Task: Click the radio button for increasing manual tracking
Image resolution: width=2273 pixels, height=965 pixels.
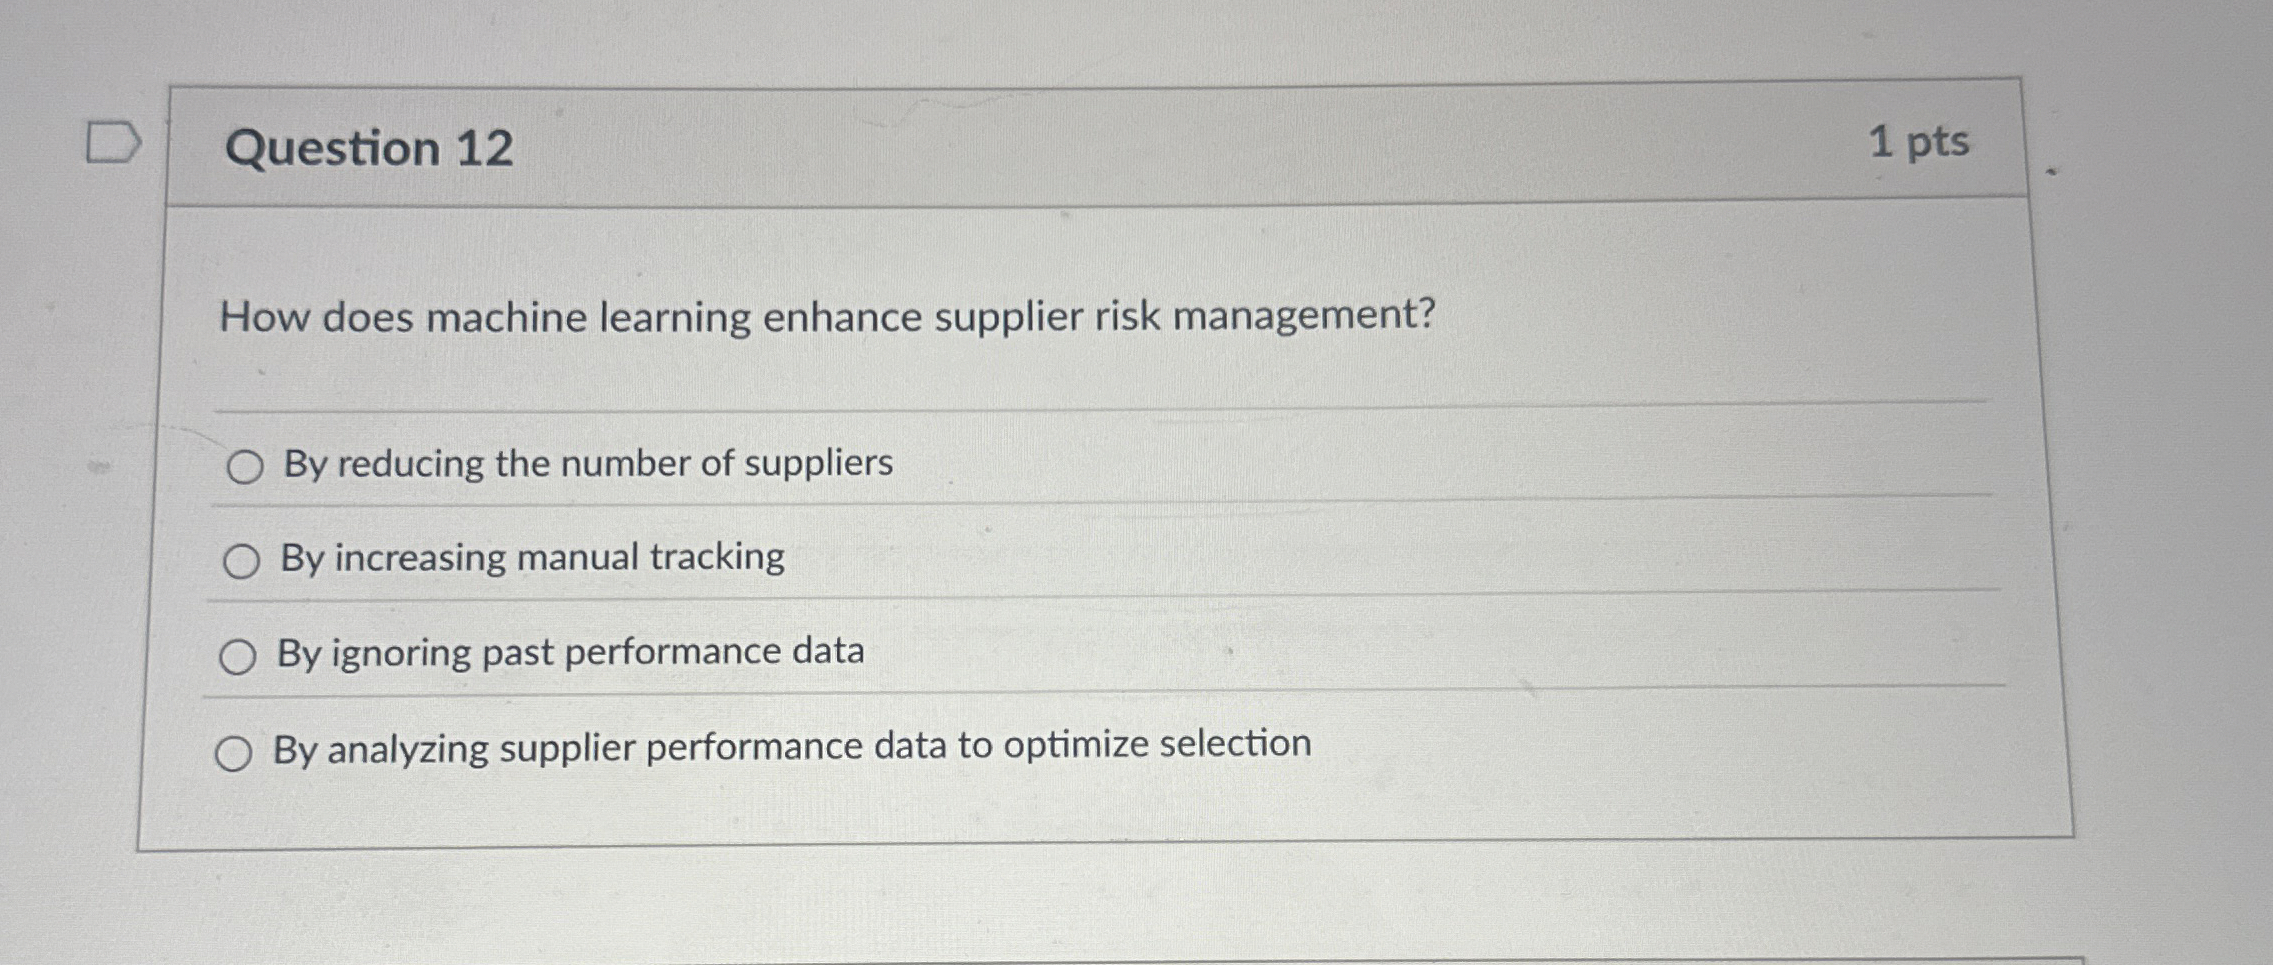Action: coord(241,560)
